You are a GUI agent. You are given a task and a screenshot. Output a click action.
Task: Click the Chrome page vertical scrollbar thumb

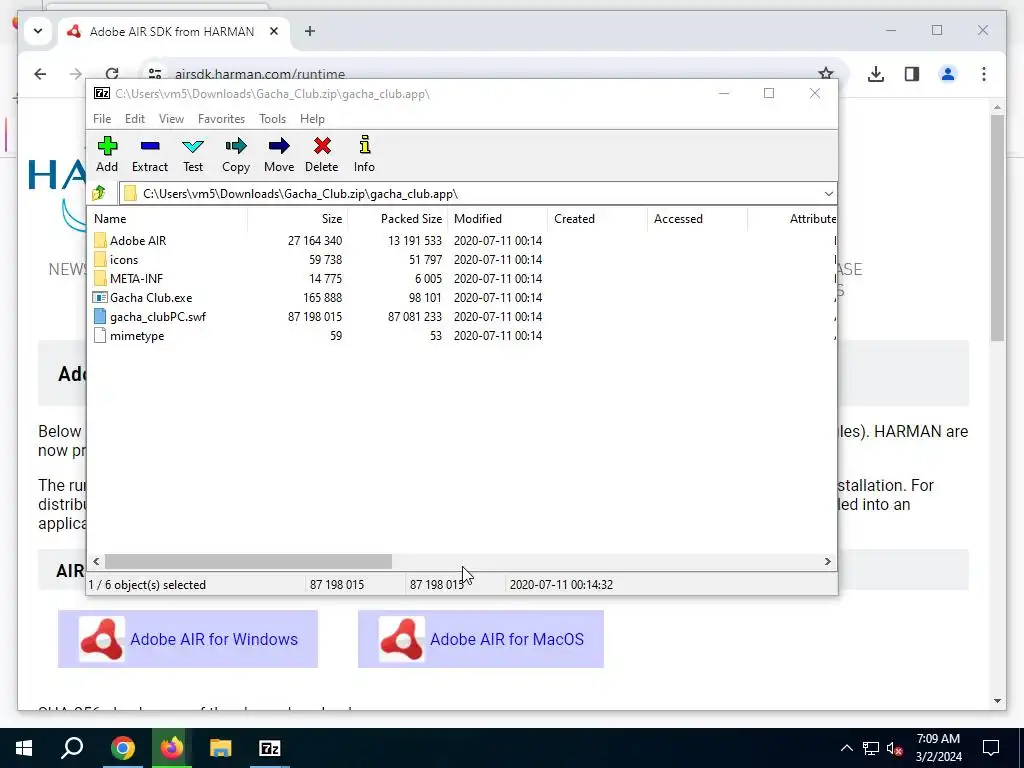[x=997, y=227]
